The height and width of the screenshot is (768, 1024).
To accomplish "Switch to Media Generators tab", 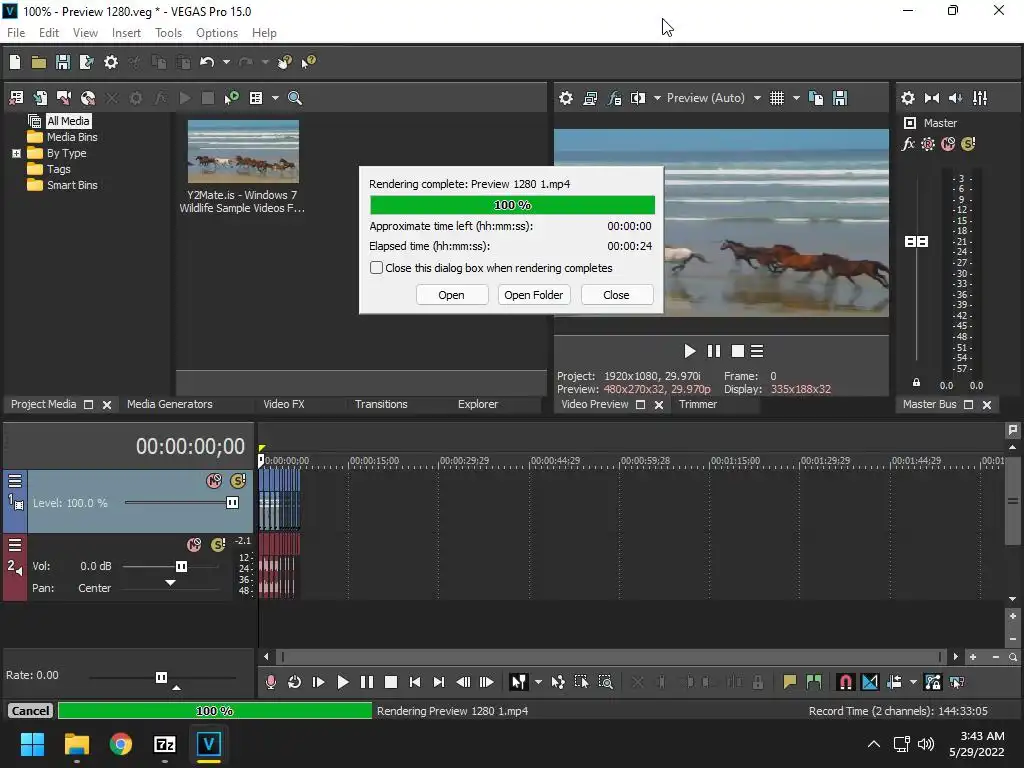I will click(170, 404).
